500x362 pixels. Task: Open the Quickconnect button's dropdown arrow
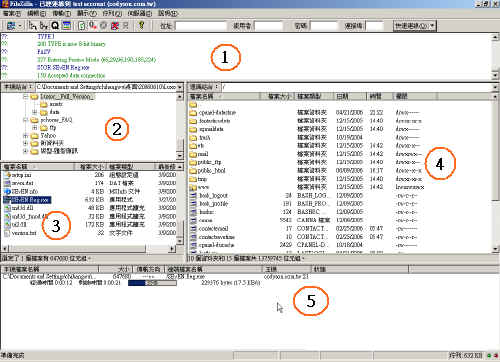pos(432,26)
